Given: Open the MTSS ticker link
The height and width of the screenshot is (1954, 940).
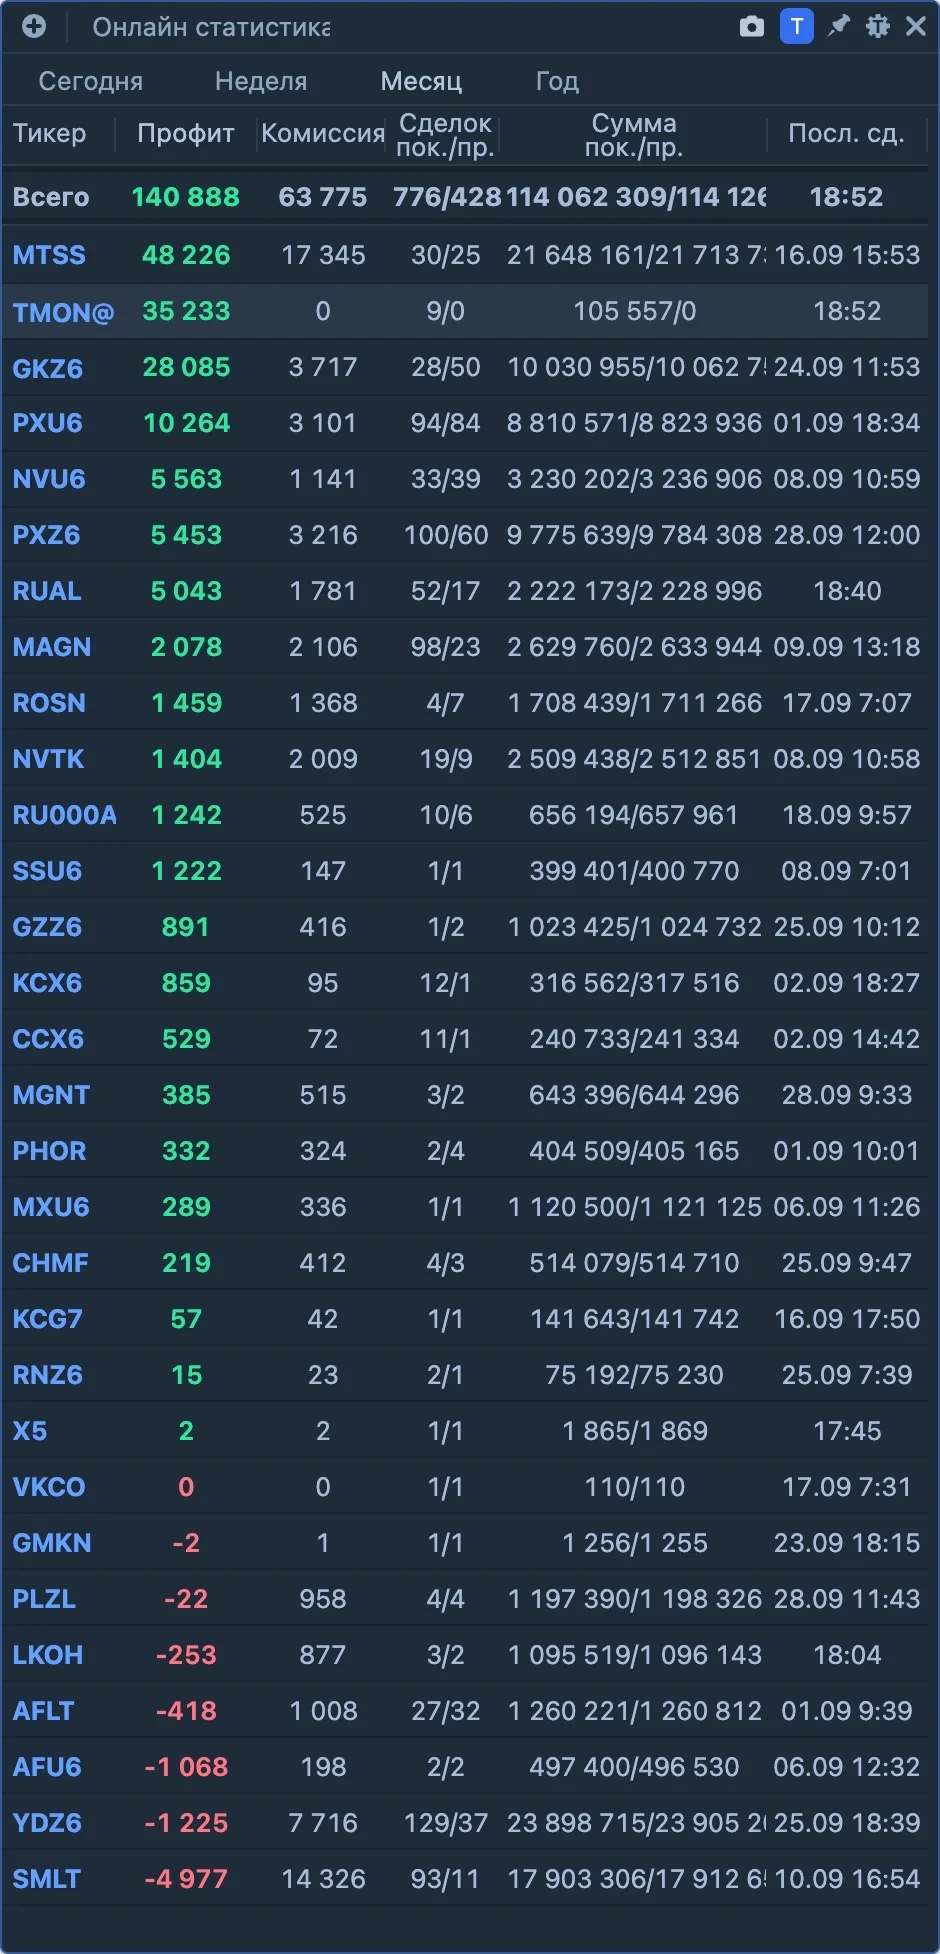Looking at the screenshot, I should coord(49,255).
